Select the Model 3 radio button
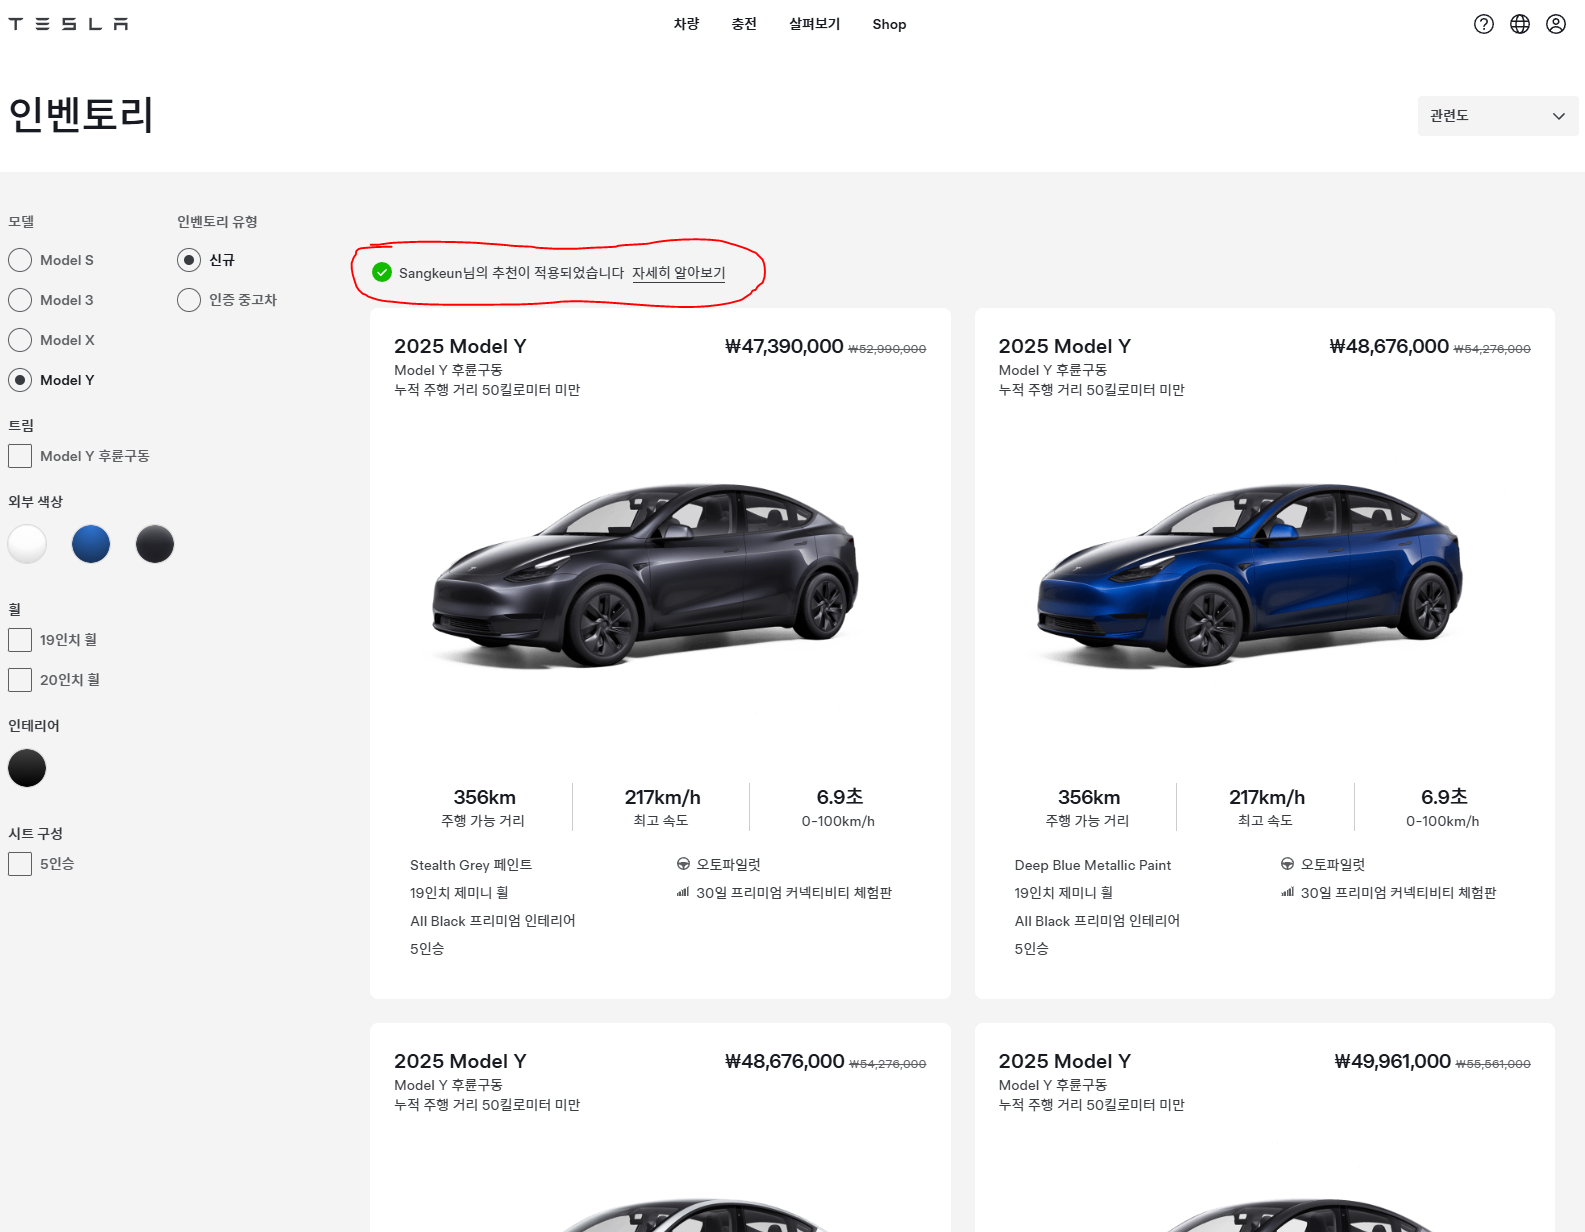The image size is (1585, 1232). [20, 300]
